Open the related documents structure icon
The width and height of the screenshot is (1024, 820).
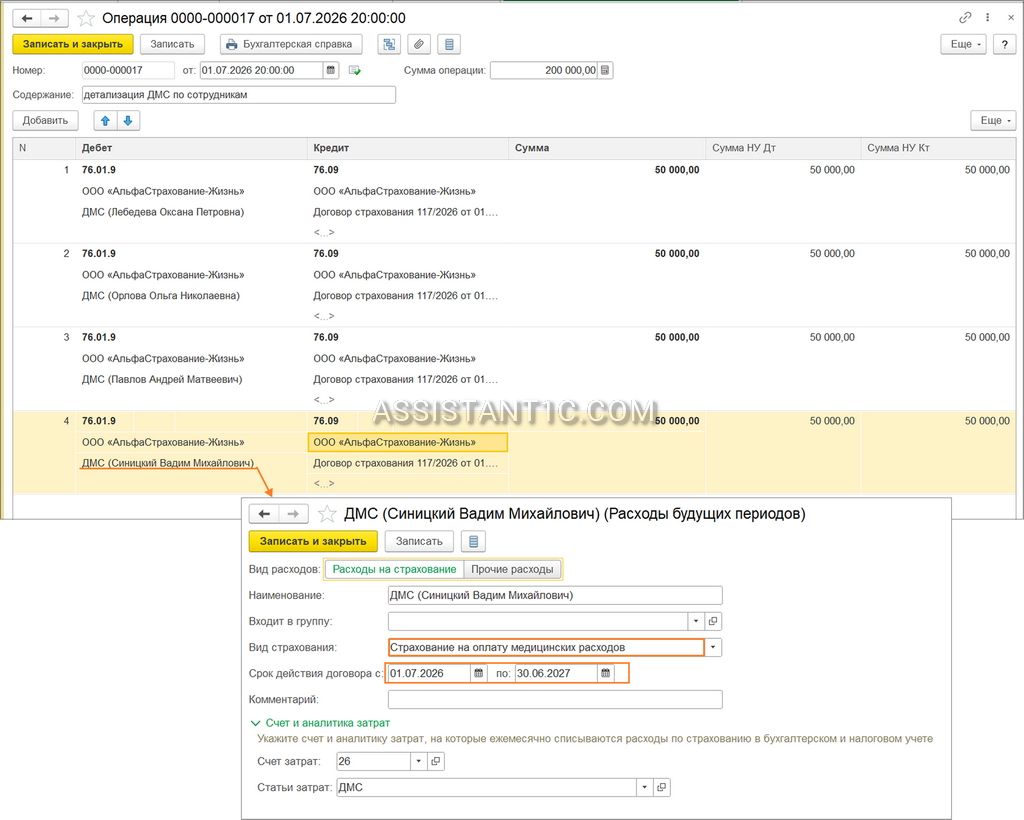pyautogui.click(x=389, y=44)
